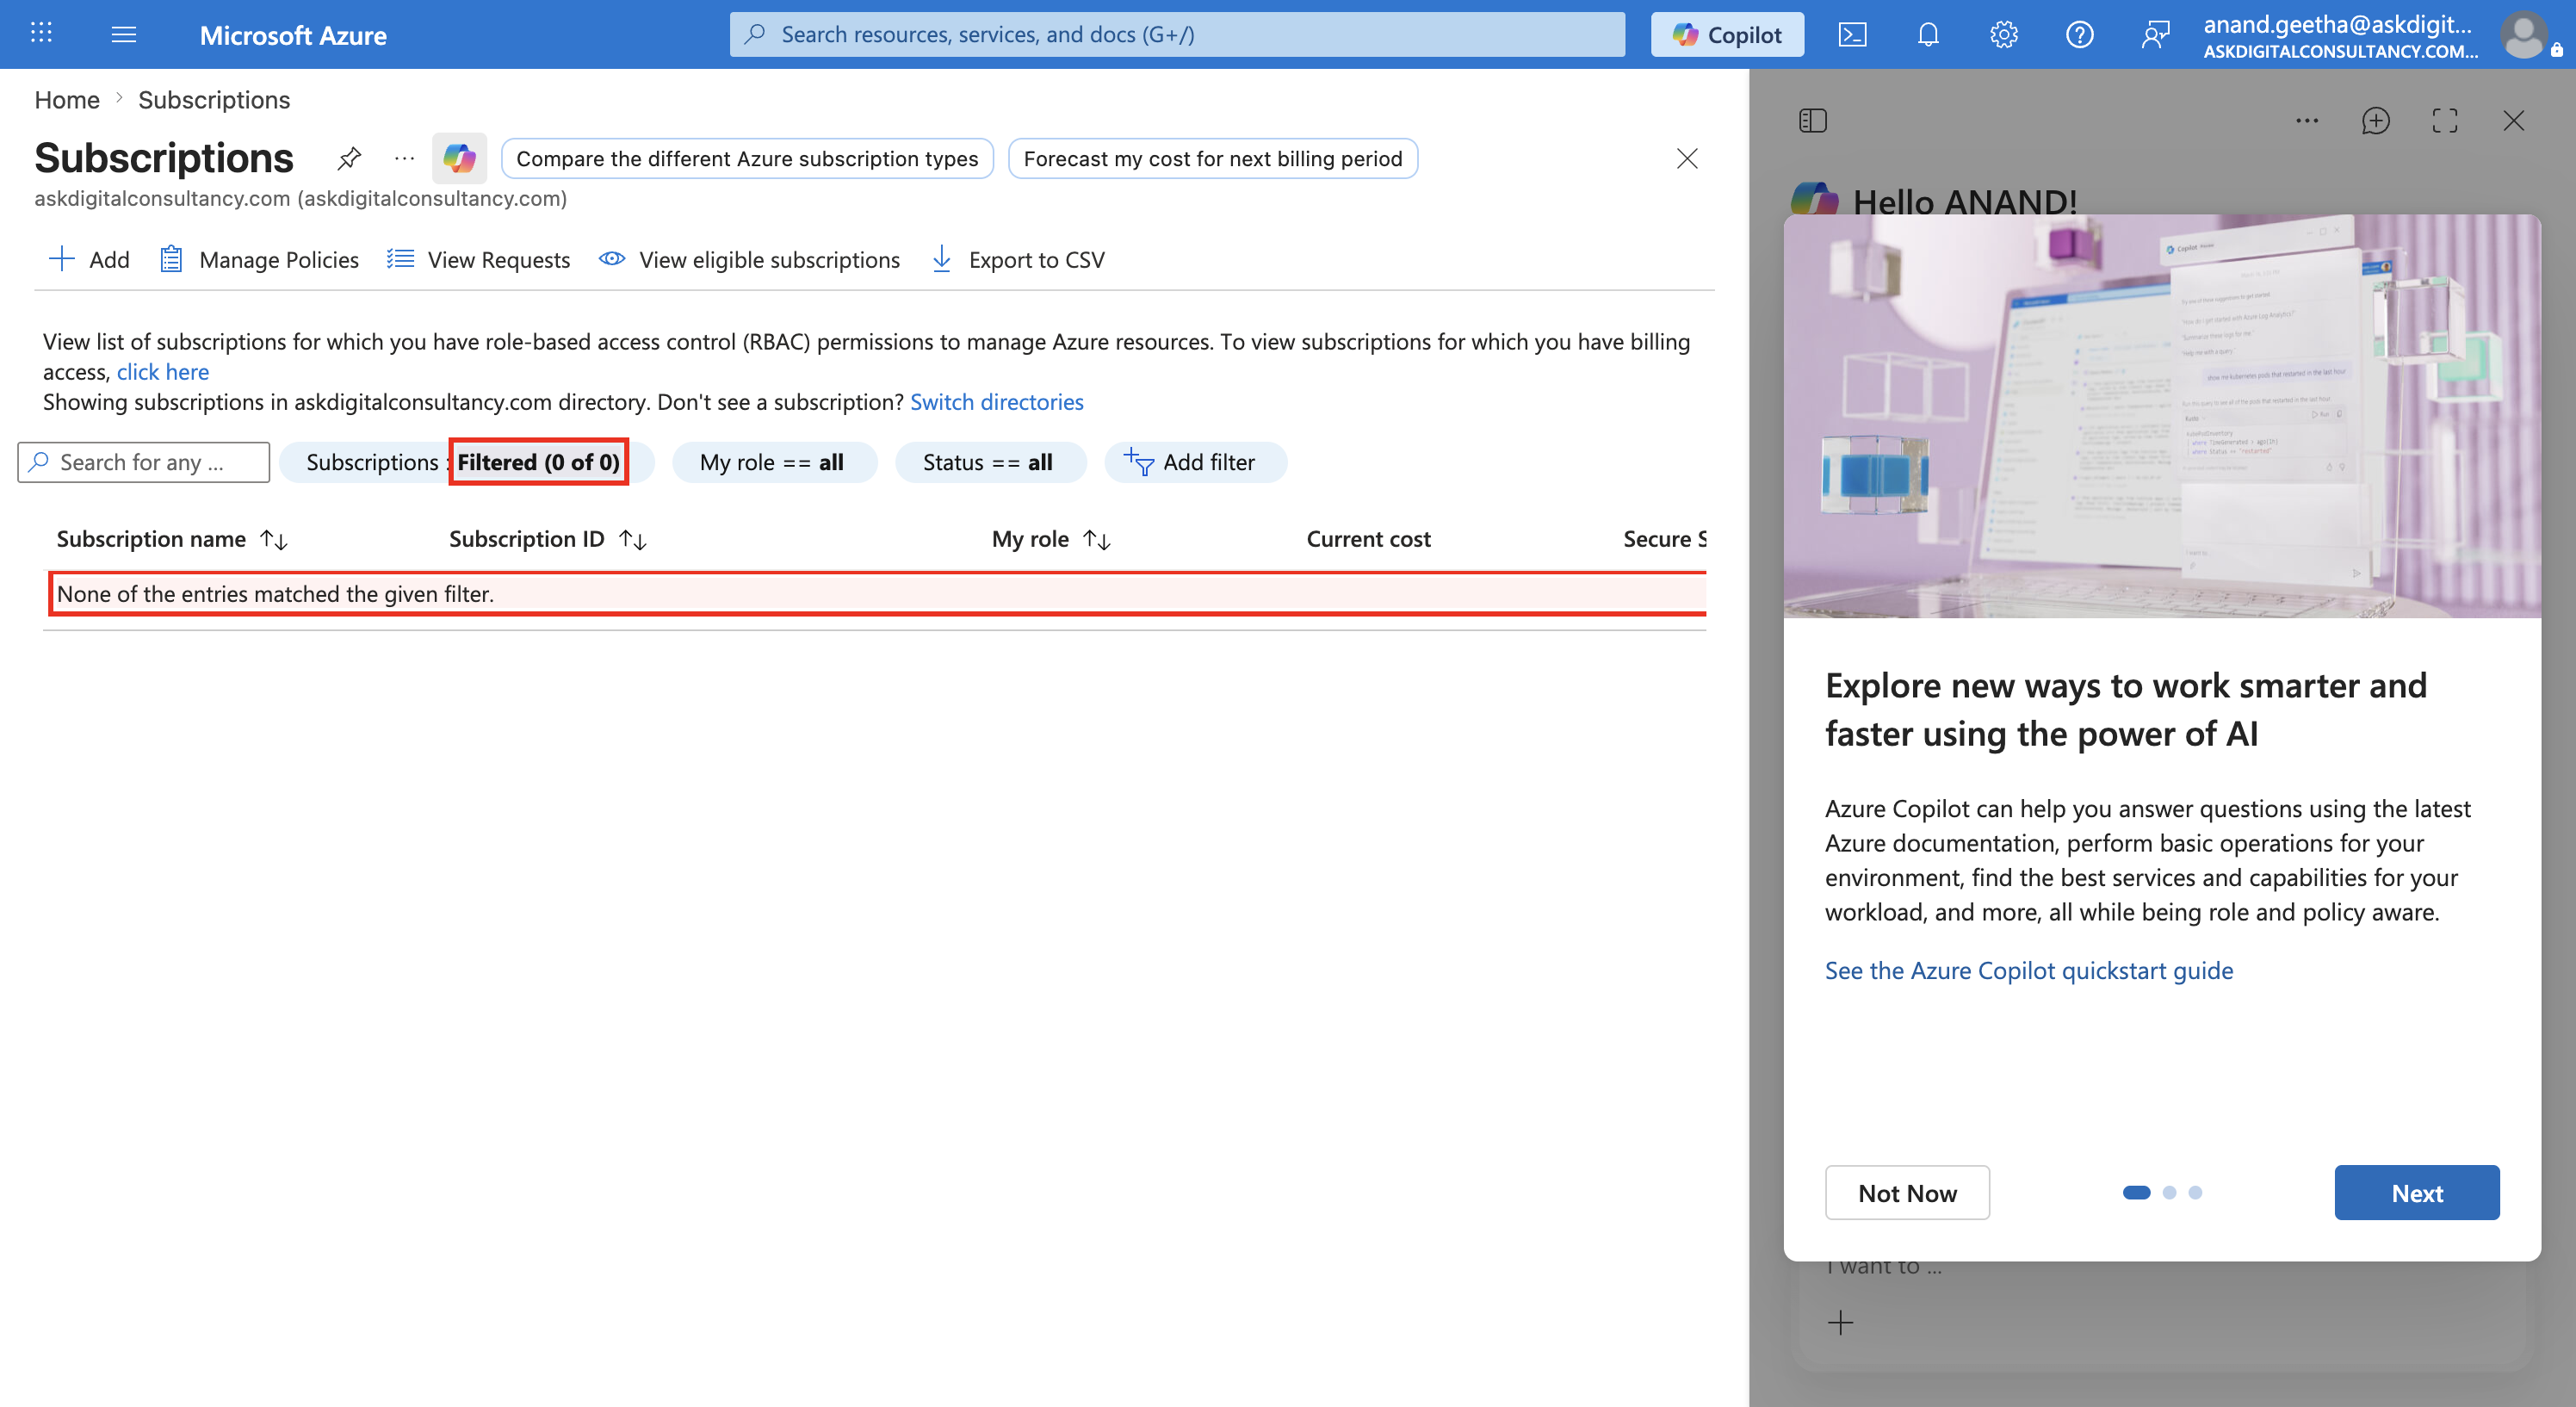The image size is (2576, 1407).
Task: Open the Azure apps waffle menu
Action: click(x=41, y=34)
